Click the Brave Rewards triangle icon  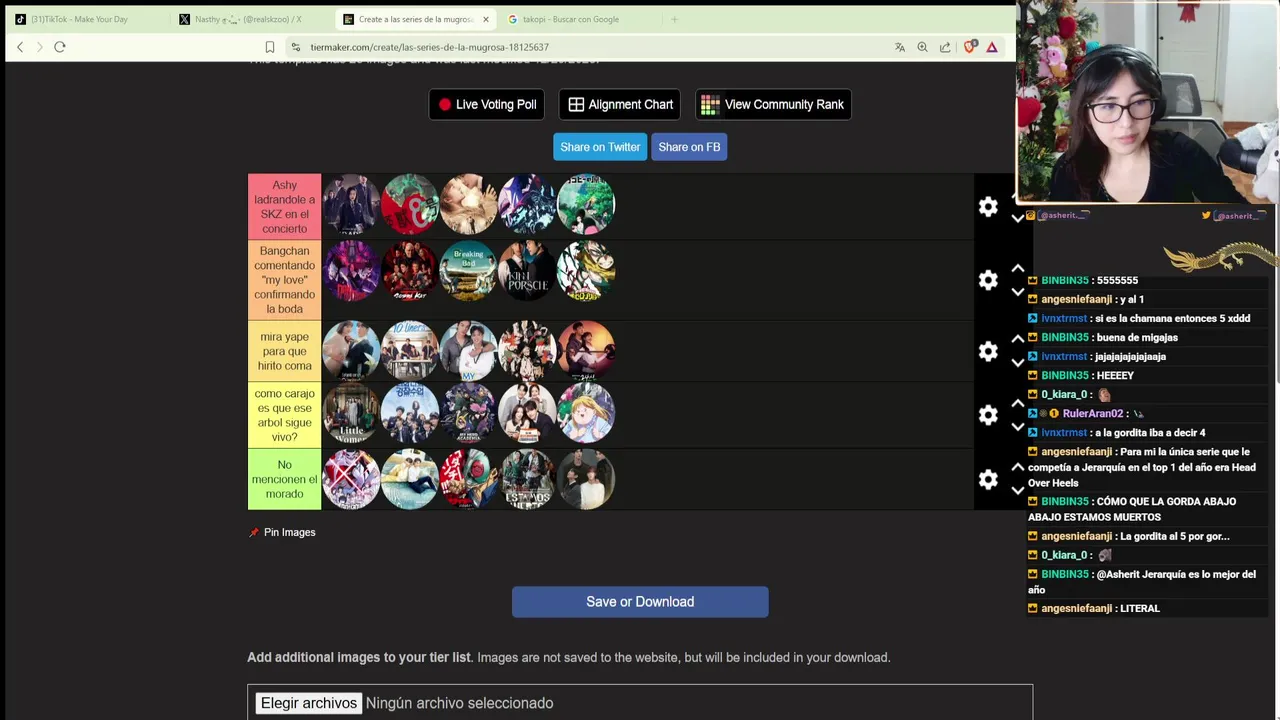(x=992, y=47)
